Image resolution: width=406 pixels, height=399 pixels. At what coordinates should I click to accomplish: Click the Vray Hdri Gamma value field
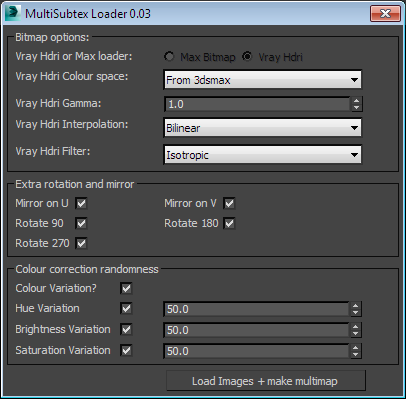(257, 104)
